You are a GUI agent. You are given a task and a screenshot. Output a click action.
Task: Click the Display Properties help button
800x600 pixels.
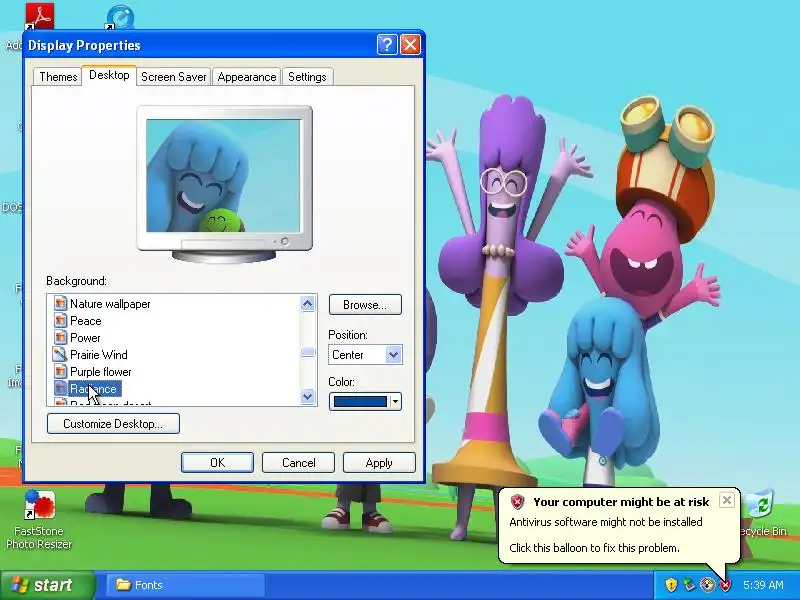coord(387,45)
